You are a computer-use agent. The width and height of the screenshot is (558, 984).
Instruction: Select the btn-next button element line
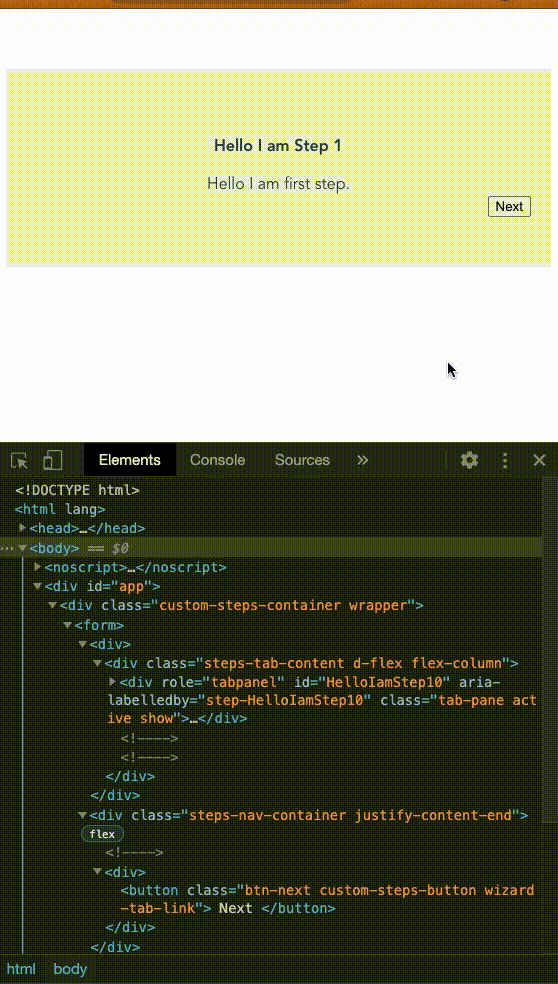[x=328, y=899]
